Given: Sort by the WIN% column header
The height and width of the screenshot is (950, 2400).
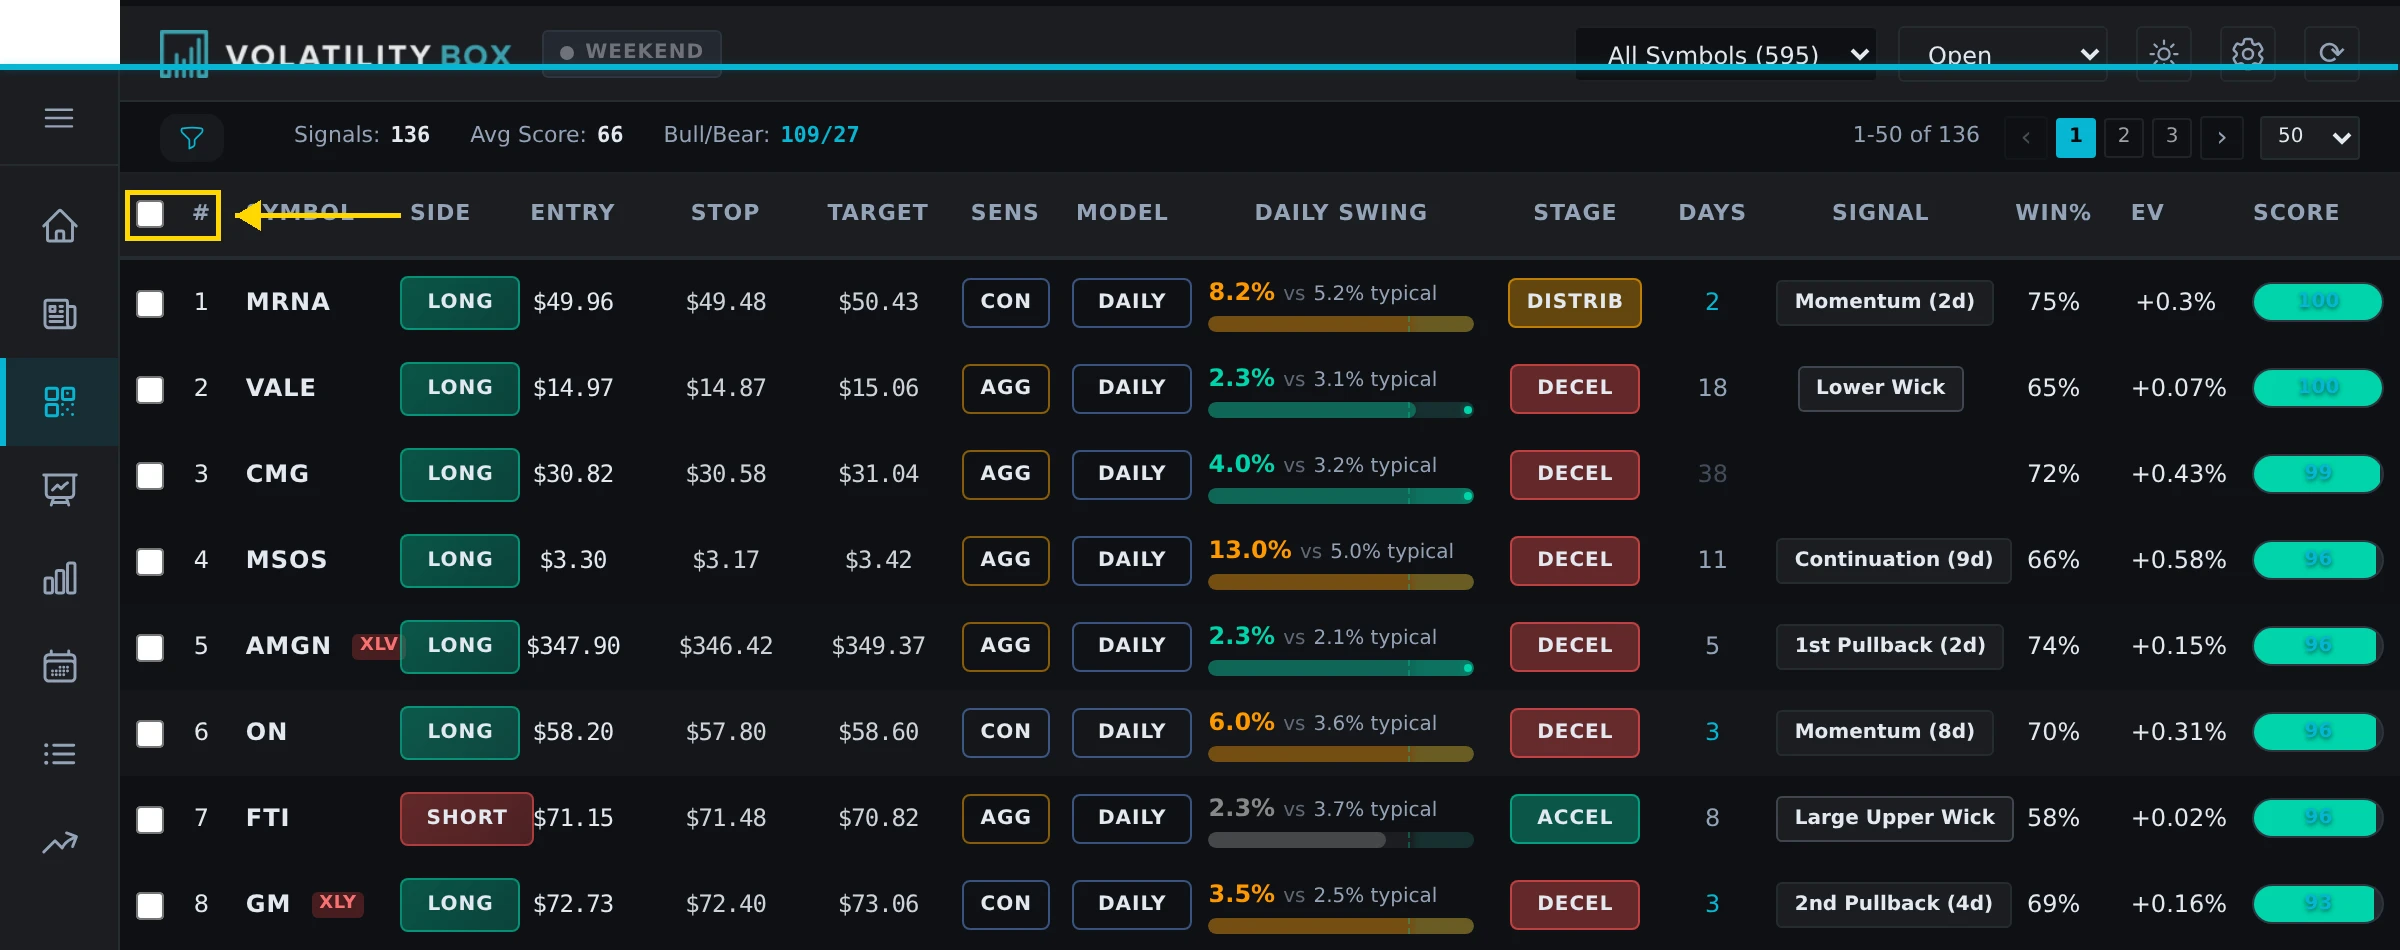Looking at the screenshot, I should (x=2053, y=212).
